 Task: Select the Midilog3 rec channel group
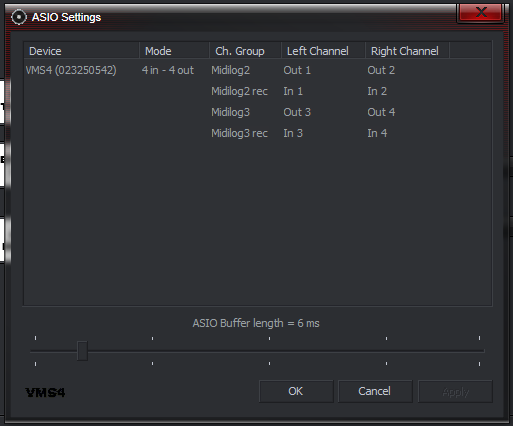coord(239,133)
